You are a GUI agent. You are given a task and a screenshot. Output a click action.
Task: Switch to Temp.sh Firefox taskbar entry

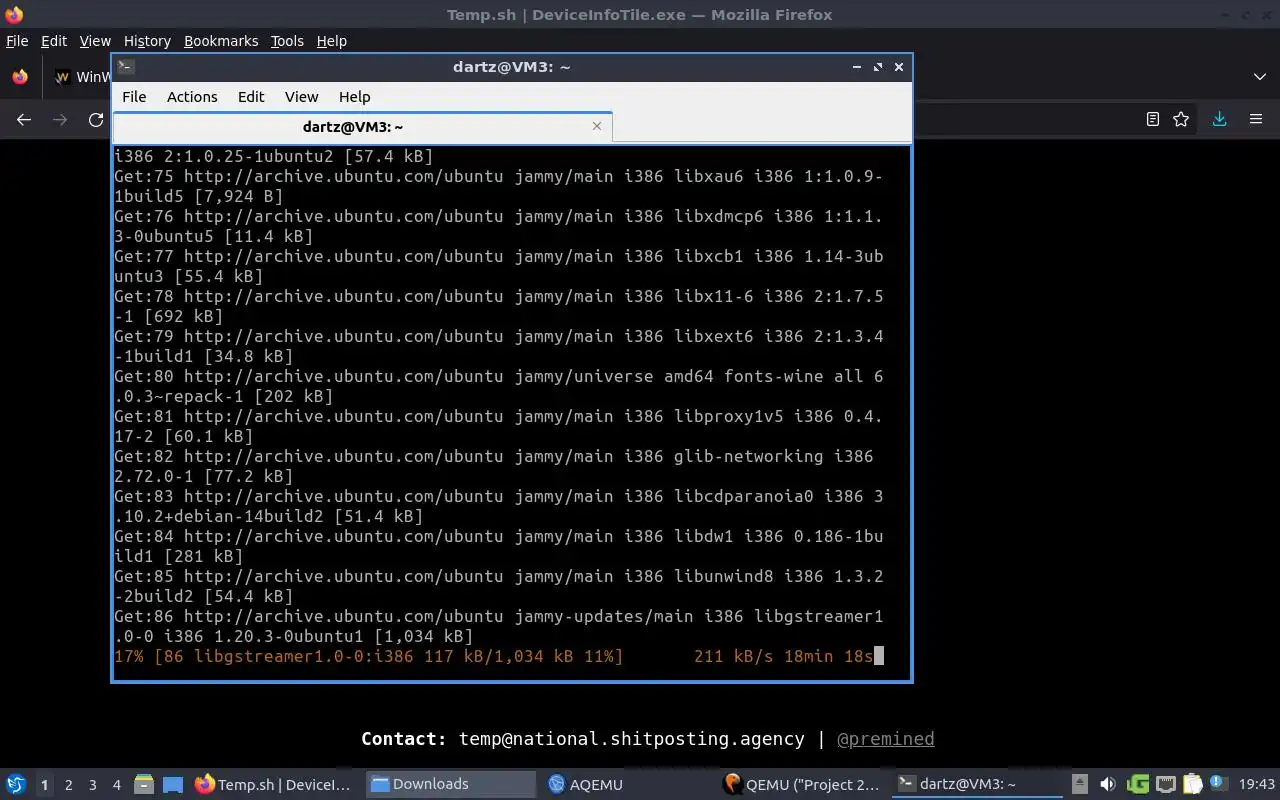tap(275, 784)
